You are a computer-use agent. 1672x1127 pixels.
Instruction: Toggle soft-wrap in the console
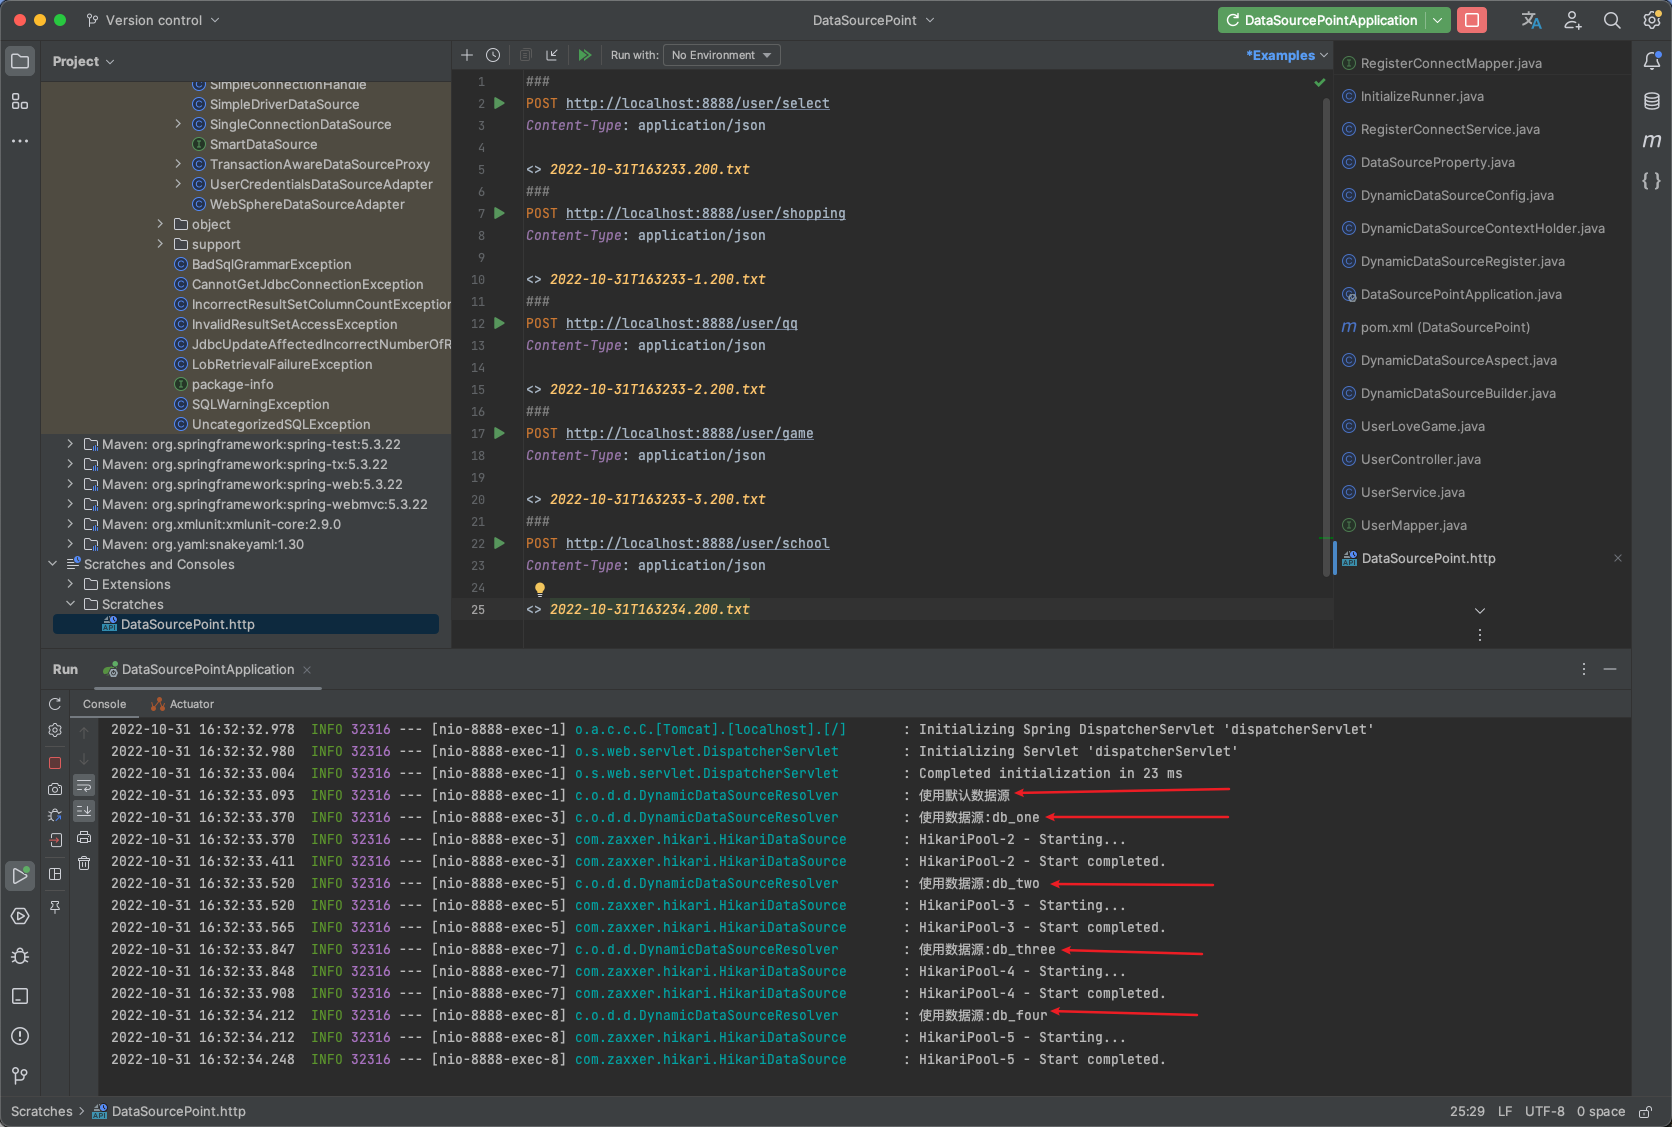[84, 785]
